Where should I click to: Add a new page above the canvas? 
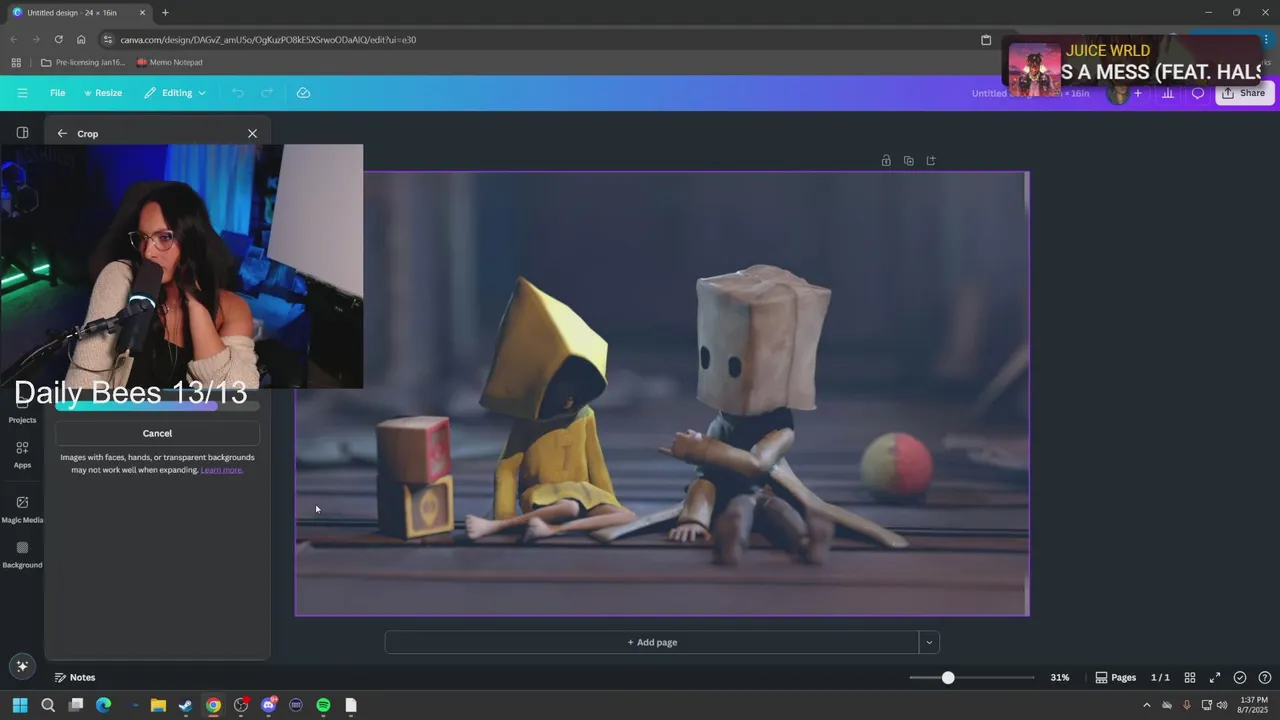[931, 160]
